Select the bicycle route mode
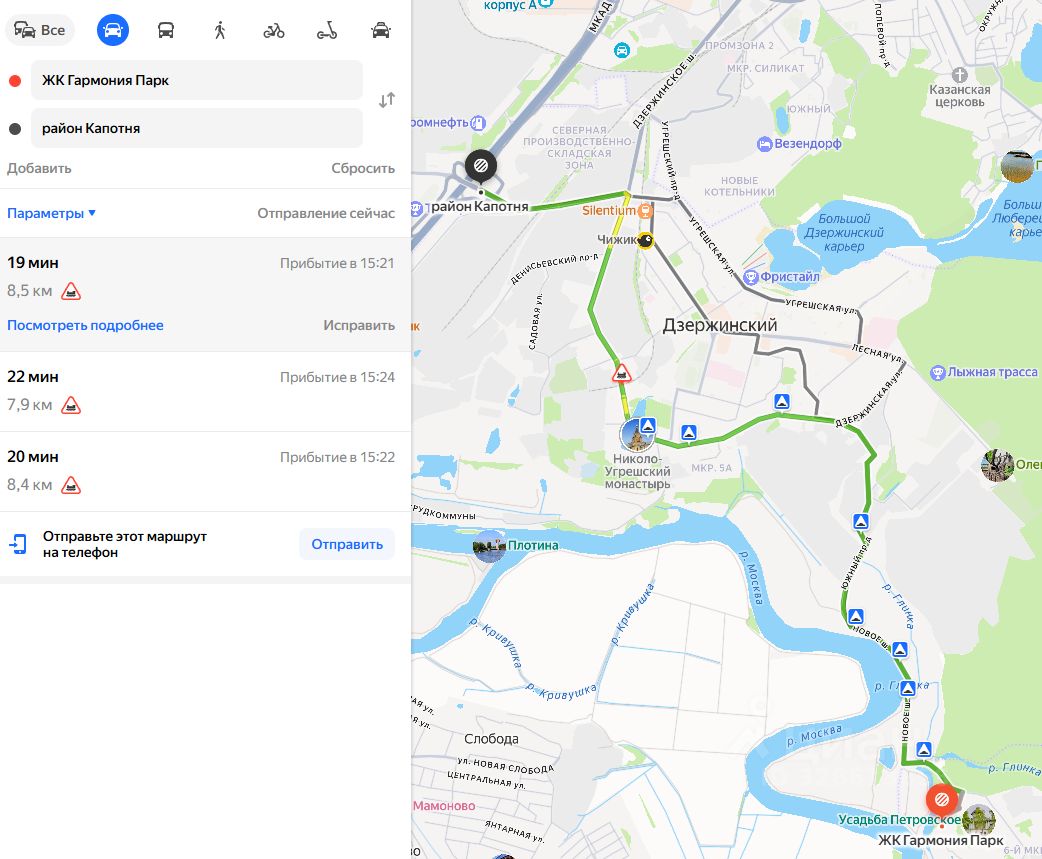This screenshot has height=859, width=1042. (274, 31)
